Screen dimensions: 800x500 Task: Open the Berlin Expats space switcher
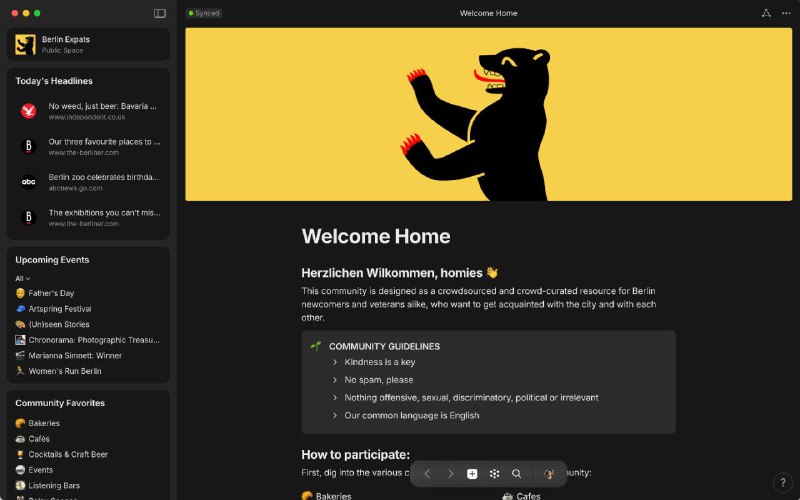click(x=88, y=44)
